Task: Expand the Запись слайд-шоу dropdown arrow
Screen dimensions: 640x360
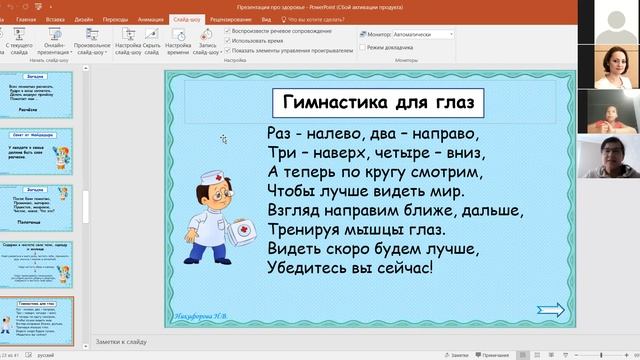Action: tap(221, 52)
